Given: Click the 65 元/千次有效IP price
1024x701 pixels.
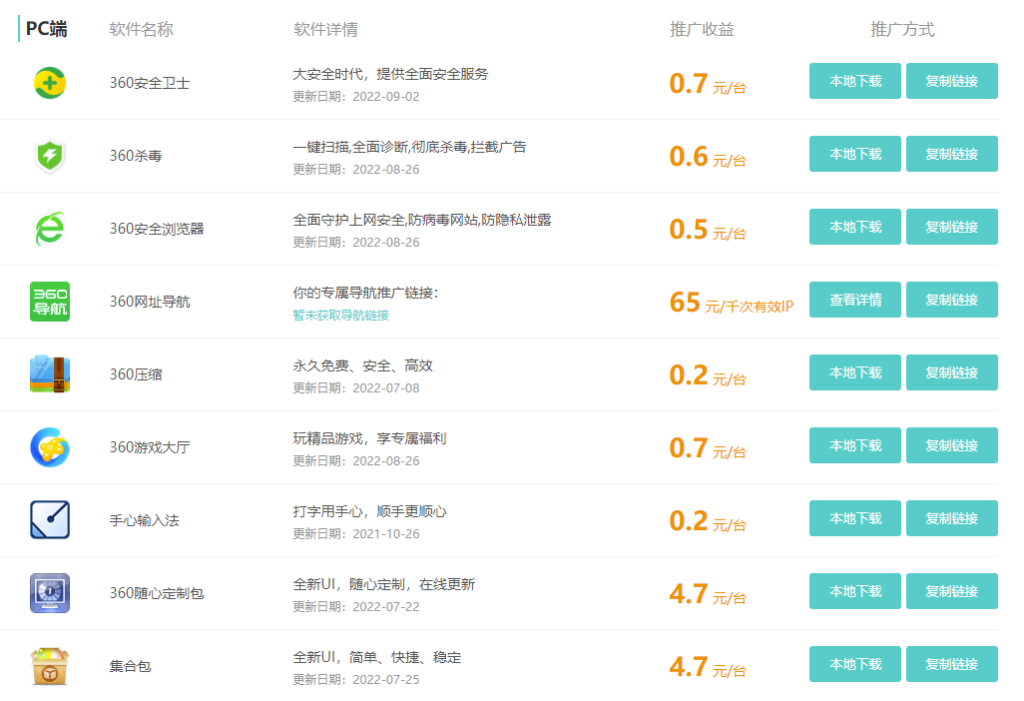Looking at the screenshot, I should pos(731,302).
